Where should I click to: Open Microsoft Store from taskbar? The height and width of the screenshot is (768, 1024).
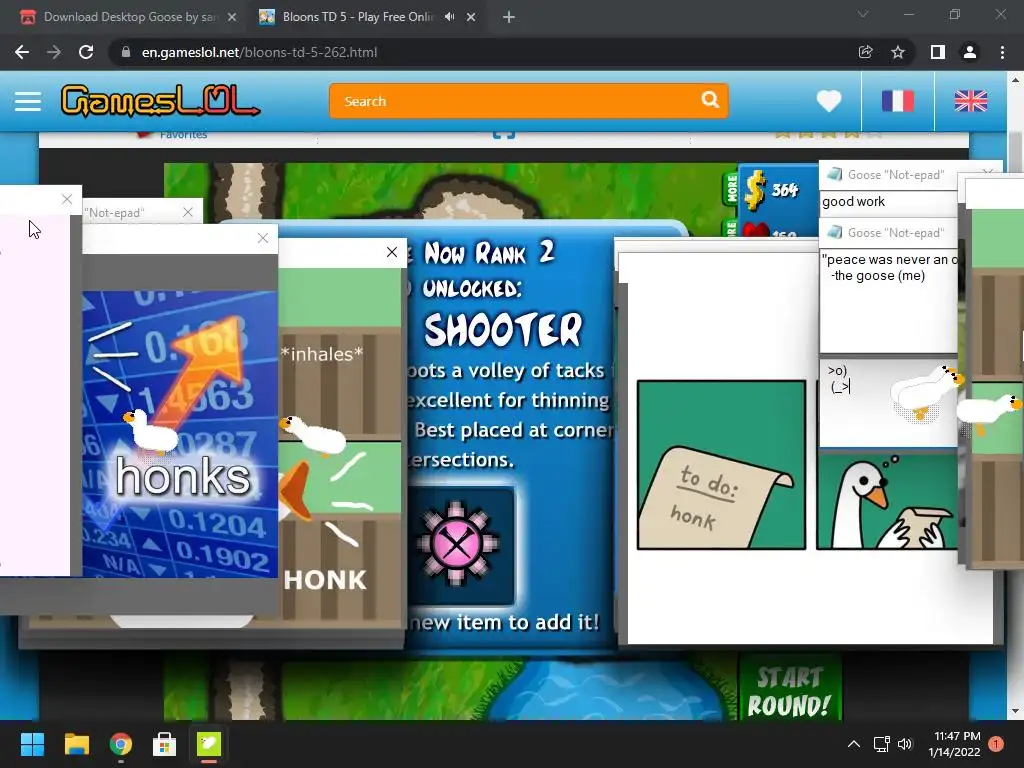click(x=165, y=744)
